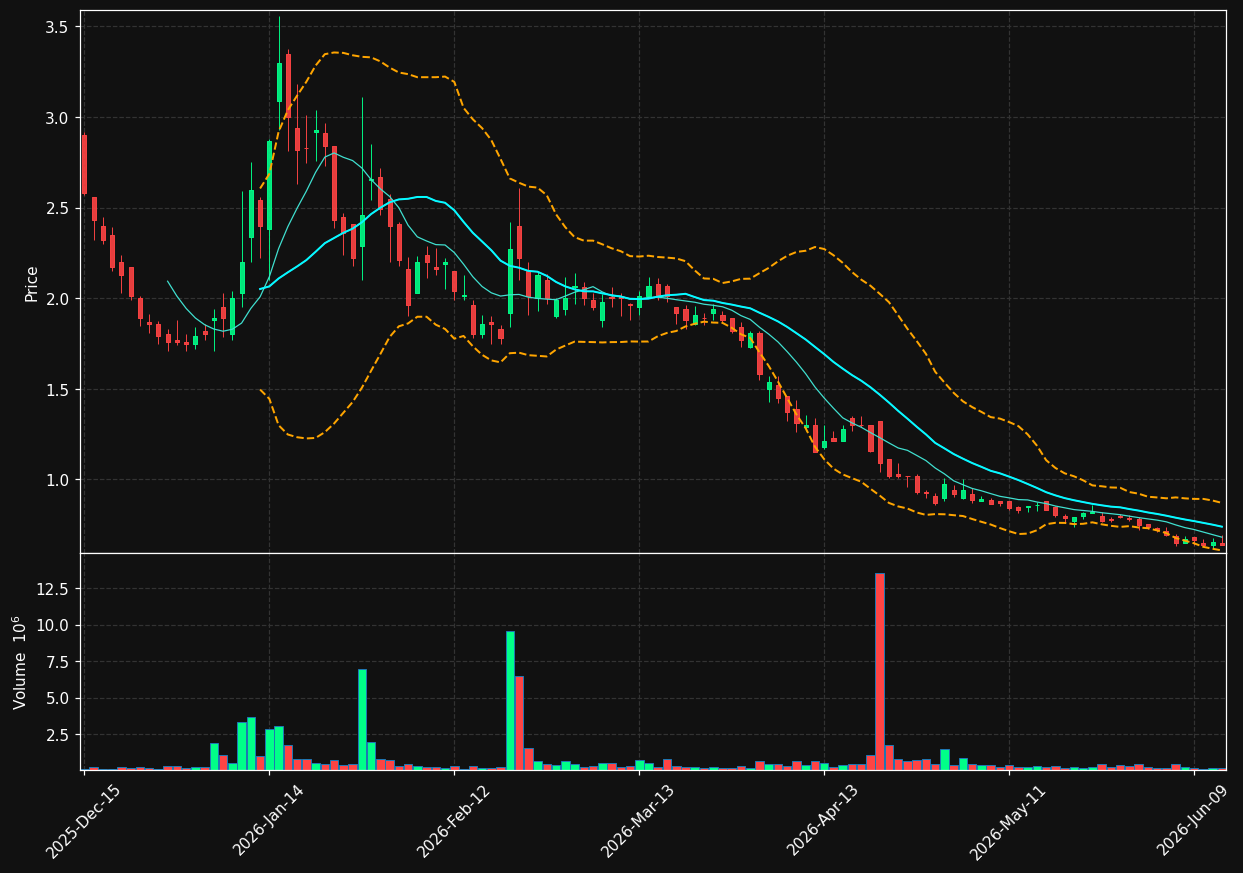
Task: Click the 3.5 price tick label
Action: pyautogui.click(x=57, y=27)
